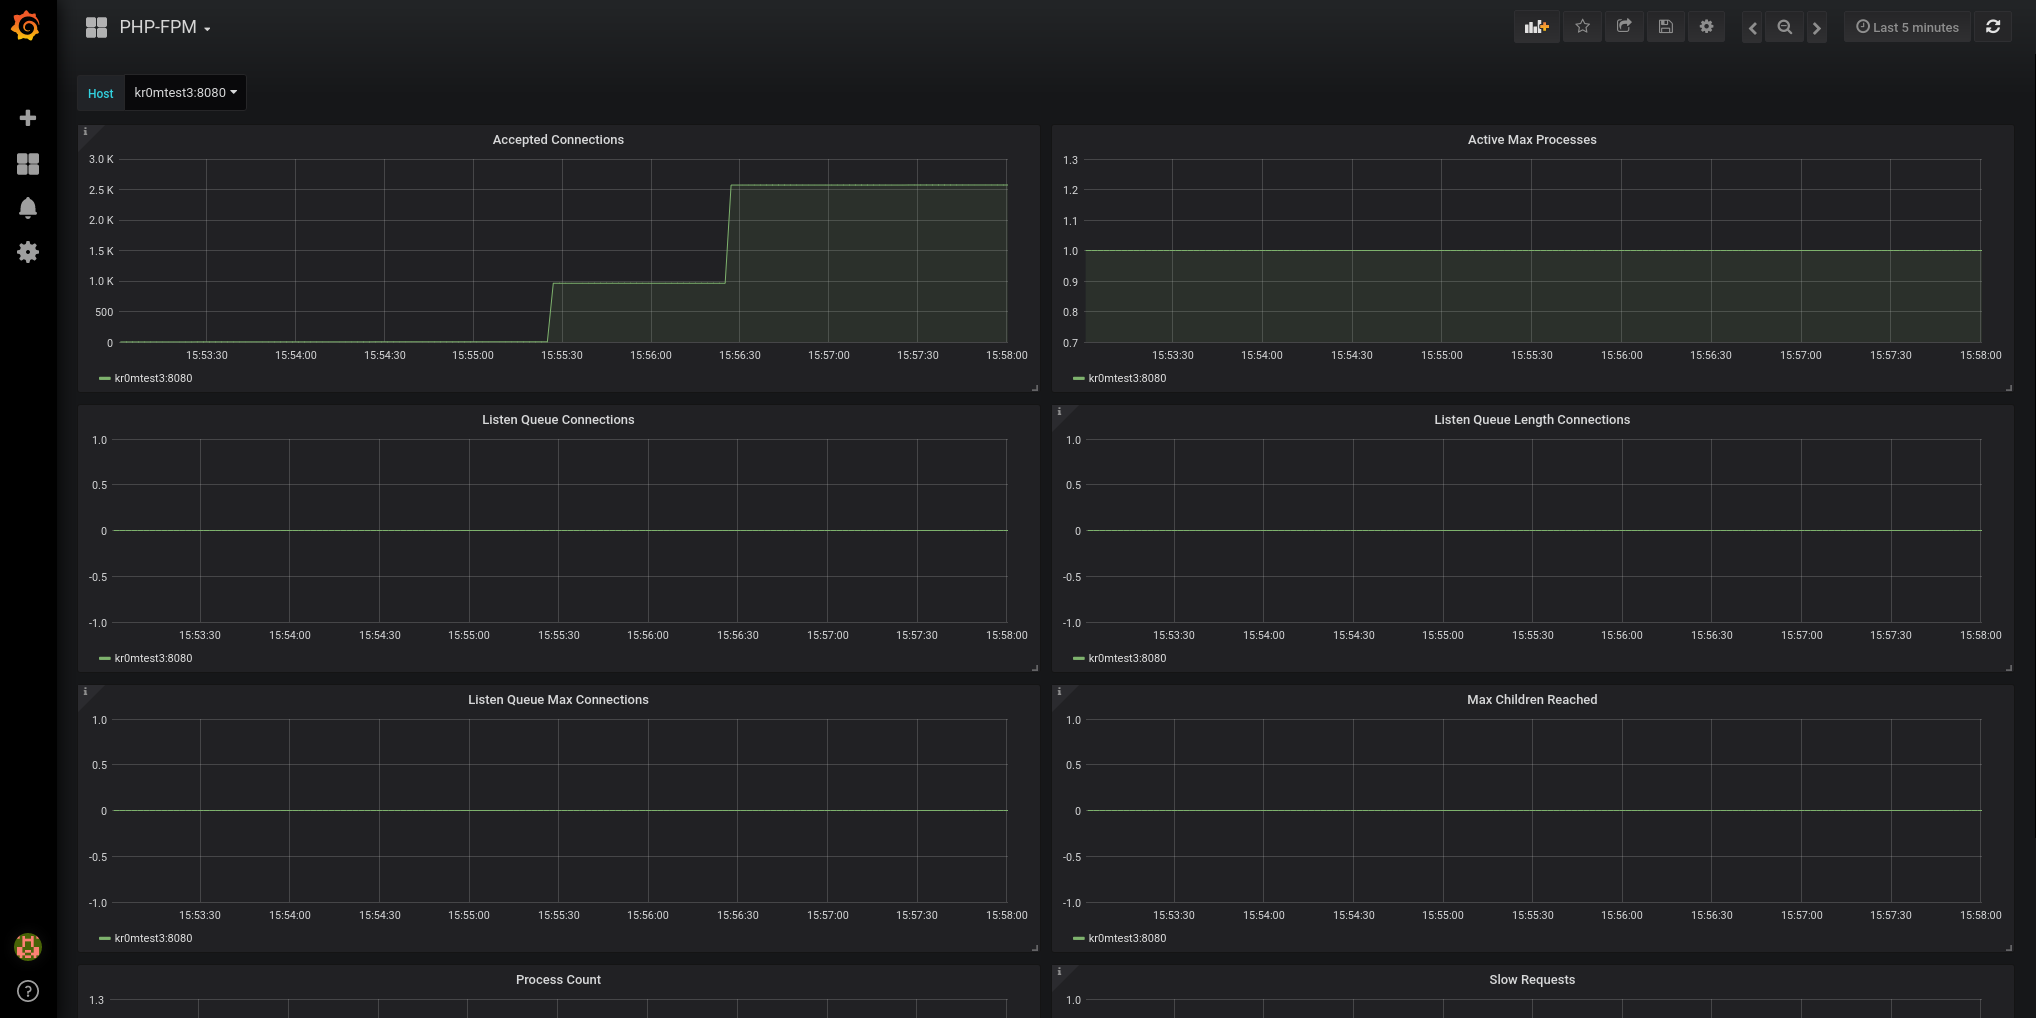This screenshot has height=1018, width=2036.
Task: Refresh the dashboard using refresh icon
Action: click(1993, 27)
